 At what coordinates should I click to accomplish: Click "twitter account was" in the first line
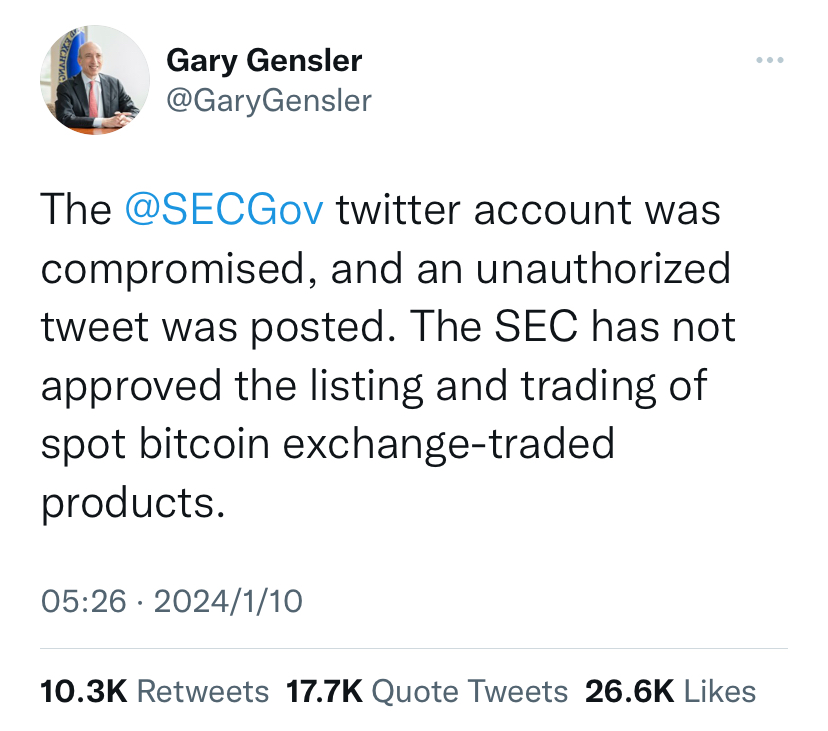tap(529, 212)
